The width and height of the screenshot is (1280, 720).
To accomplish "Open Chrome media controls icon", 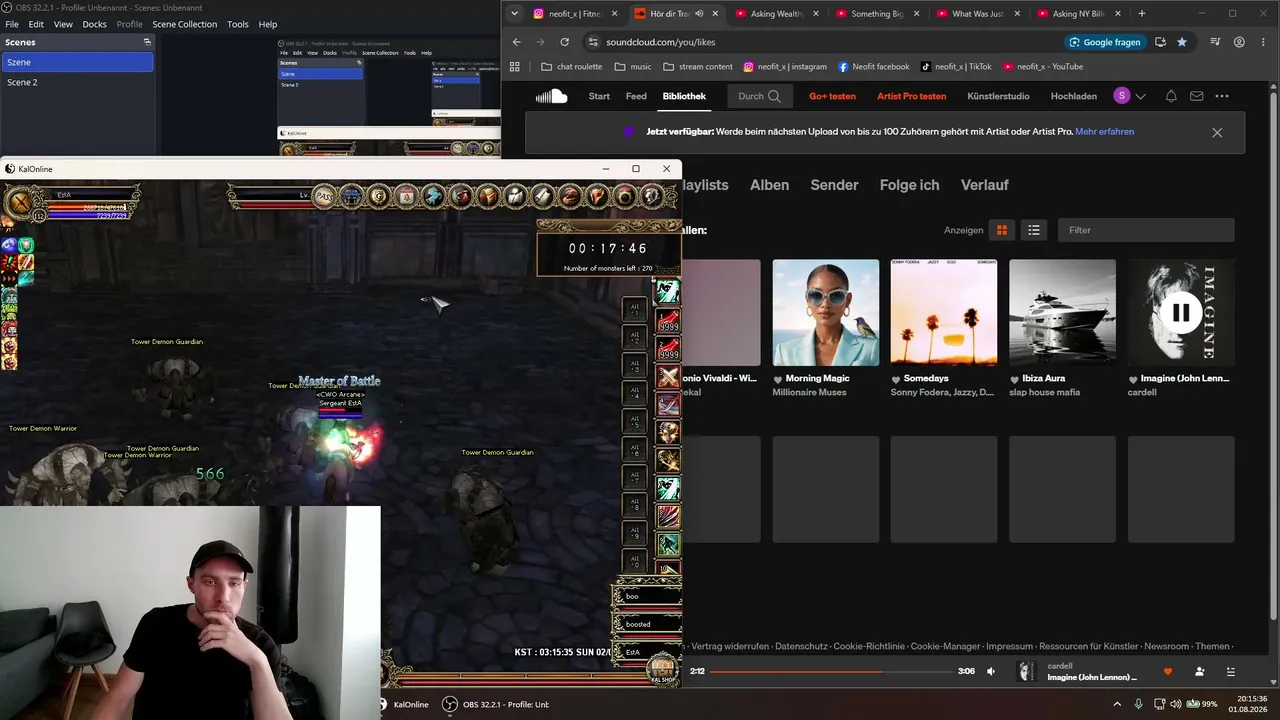I will pyautogui.click(x=1214, y=42).
